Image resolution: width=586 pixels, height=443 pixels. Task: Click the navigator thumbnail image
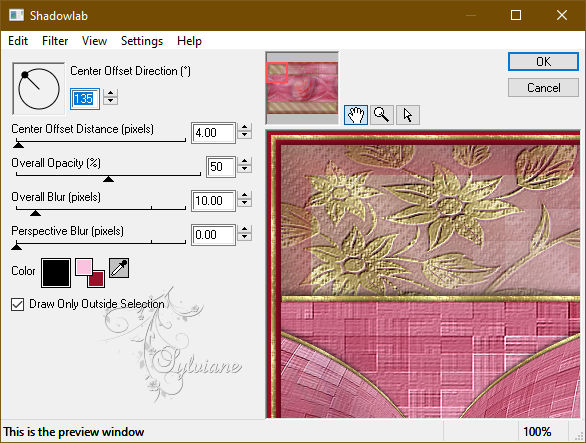point(302,88)
